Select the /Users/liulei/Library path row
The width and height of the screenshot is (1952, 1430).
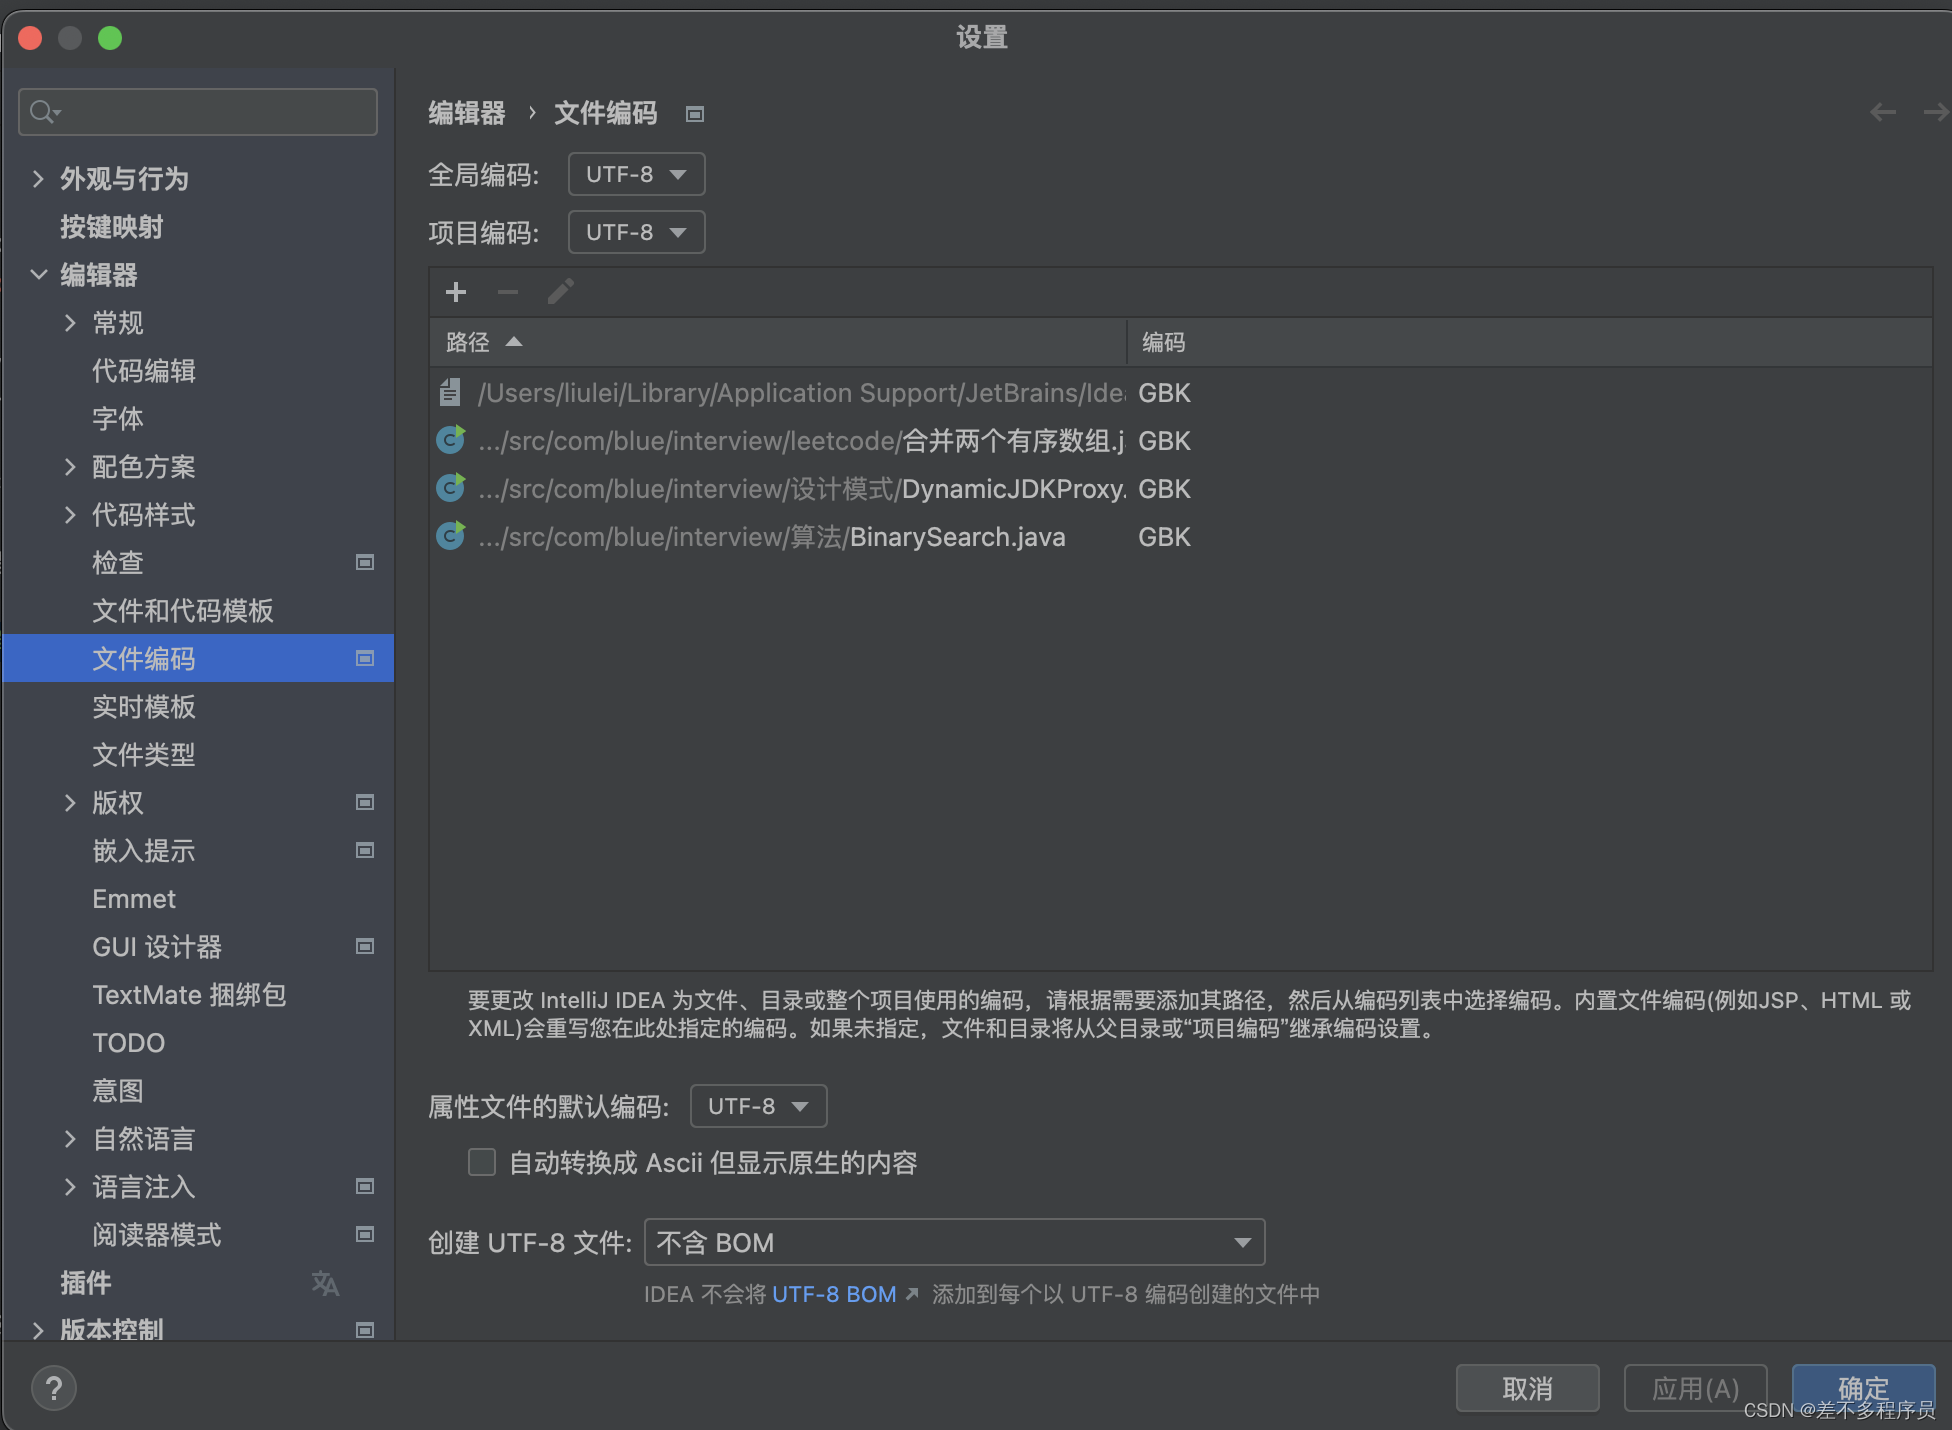(1180, 393)
